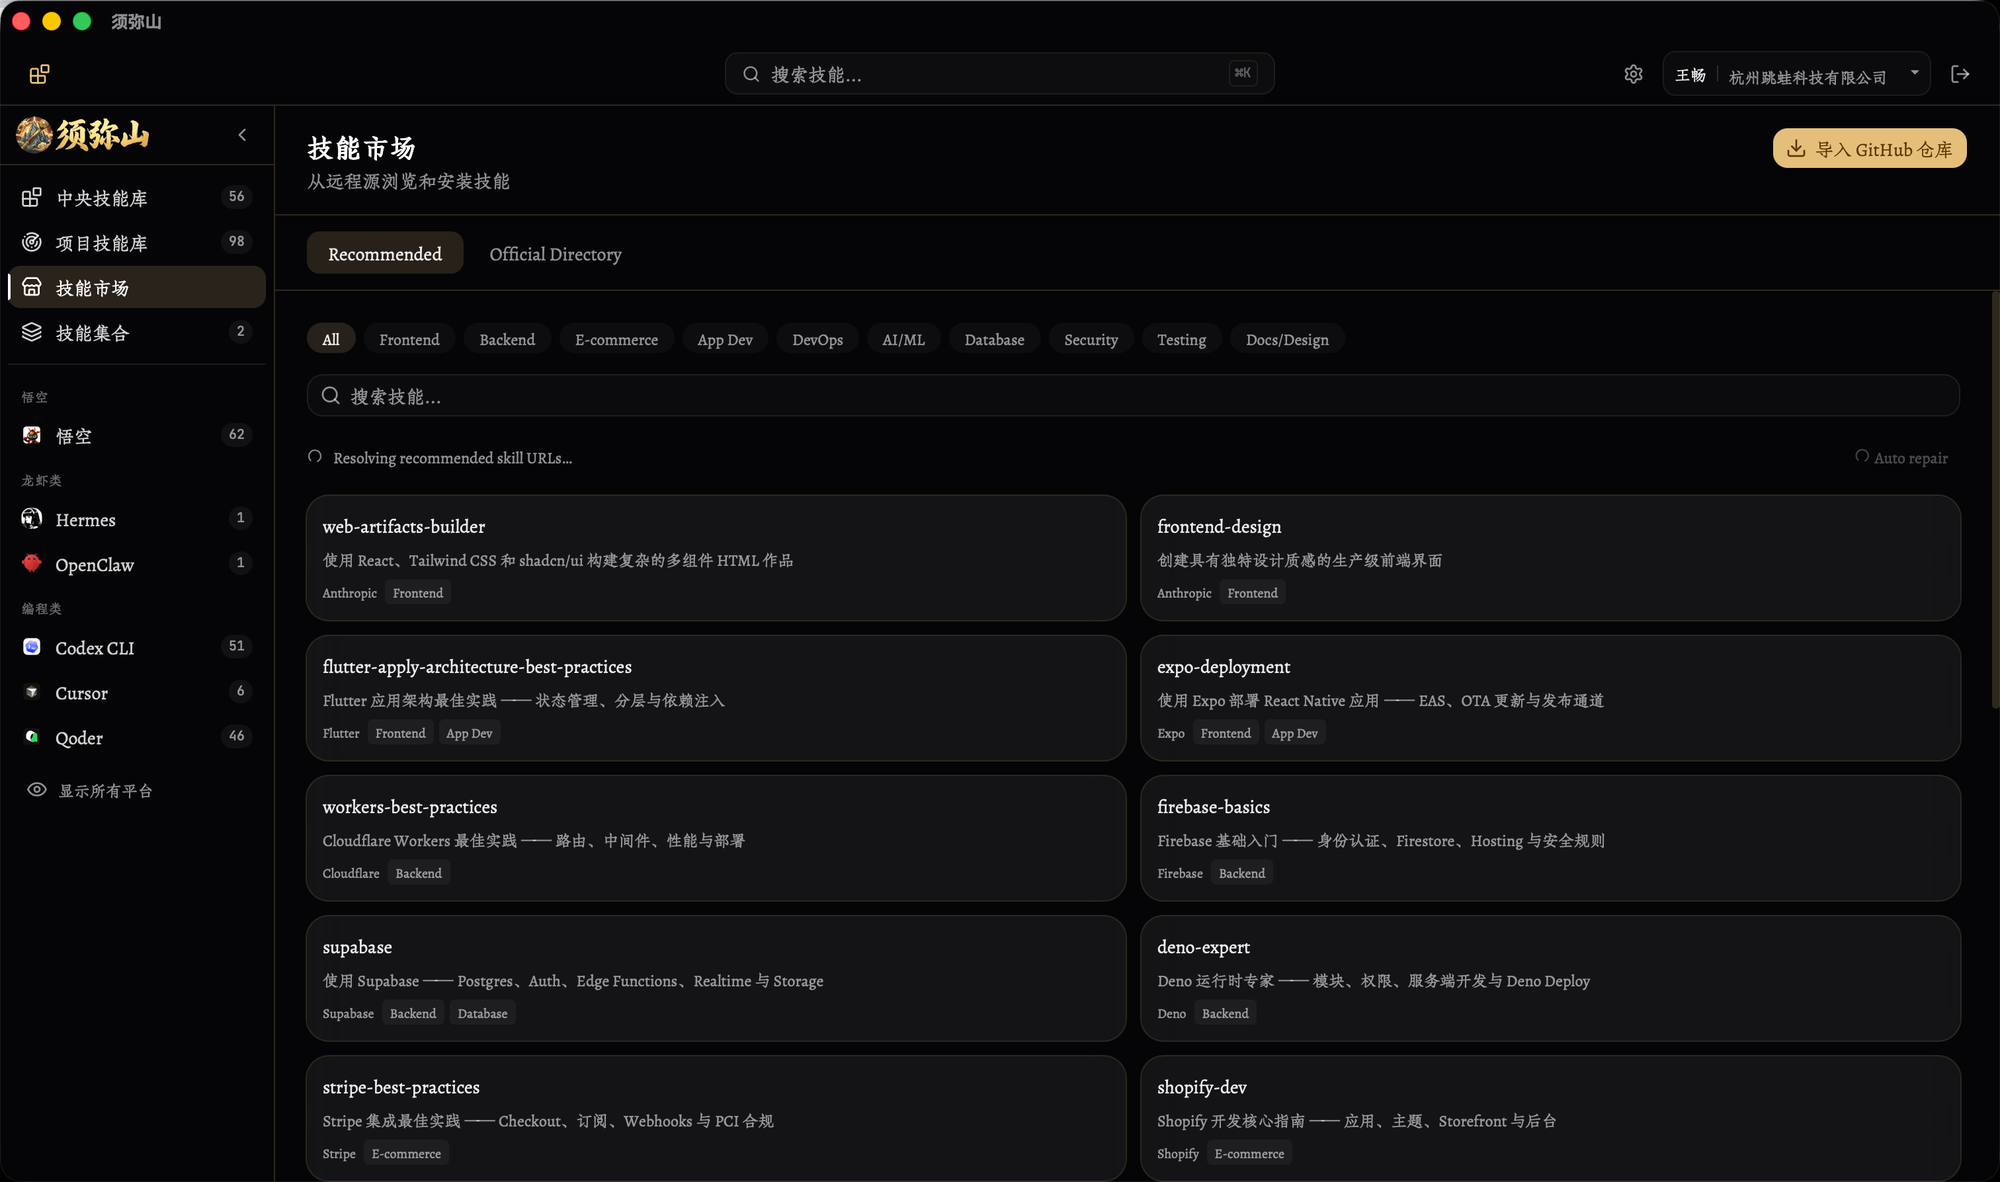Filter skills by DevOps category
This screenshot has width=2000, height=1182.
[x=817, y=339]
